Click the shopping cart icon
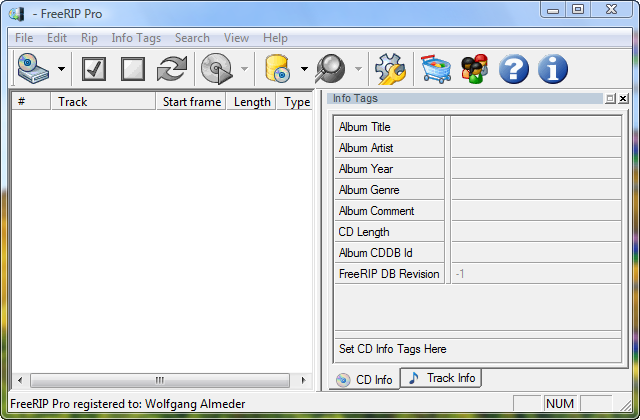Image resolution: width=640 pixels, height=420 pixels. (x=436, y=69)
